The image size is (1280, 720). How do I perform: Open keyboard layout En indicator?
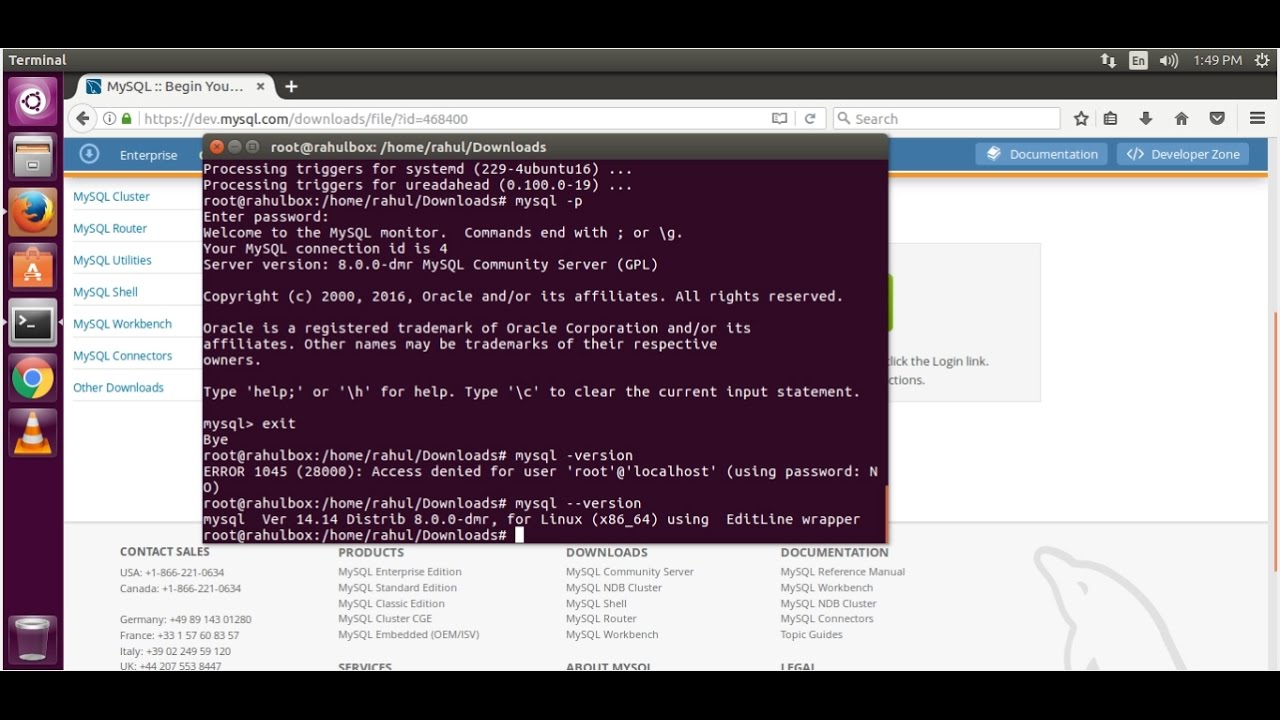coord(1138,60)
